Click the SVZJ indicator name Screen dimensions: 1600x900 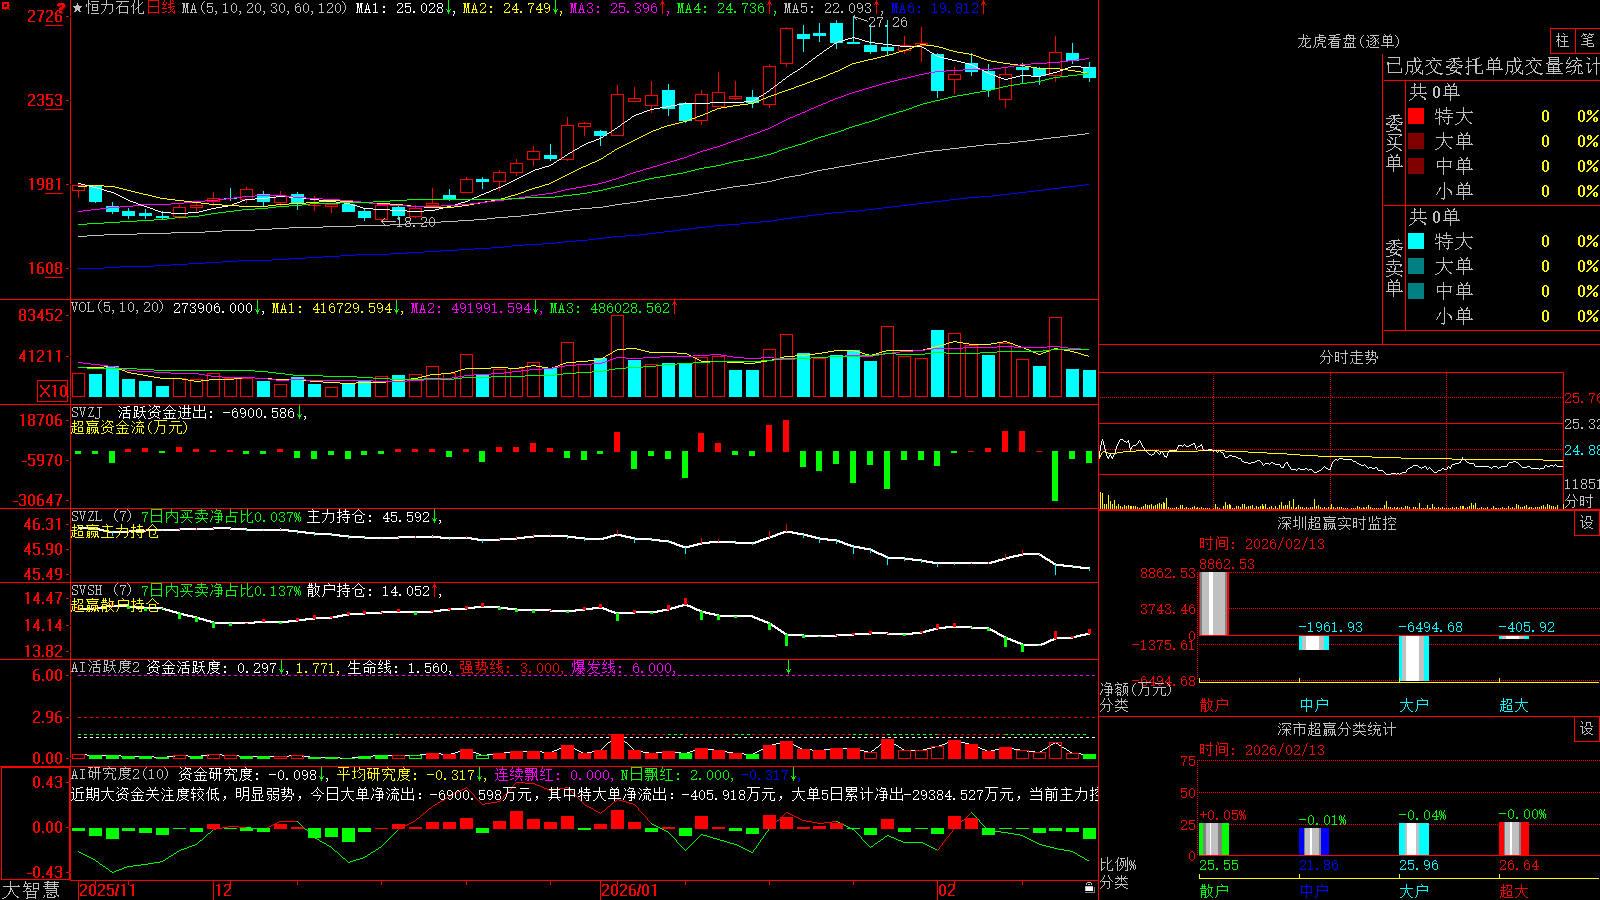pos(87,412)
